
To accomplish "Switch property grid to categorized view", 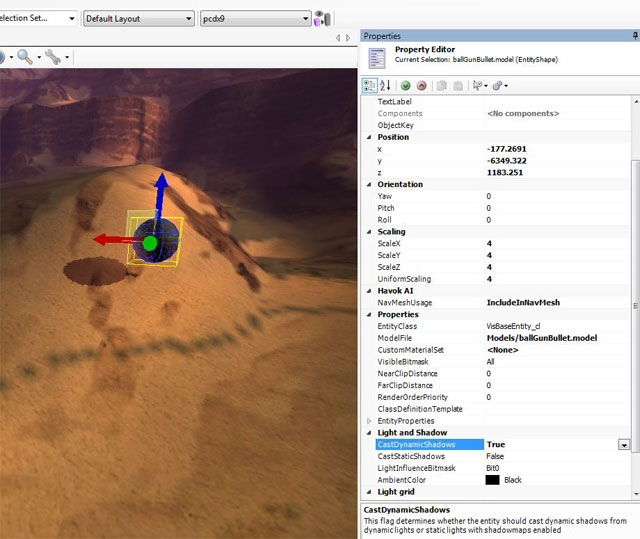I will point(370,86).
